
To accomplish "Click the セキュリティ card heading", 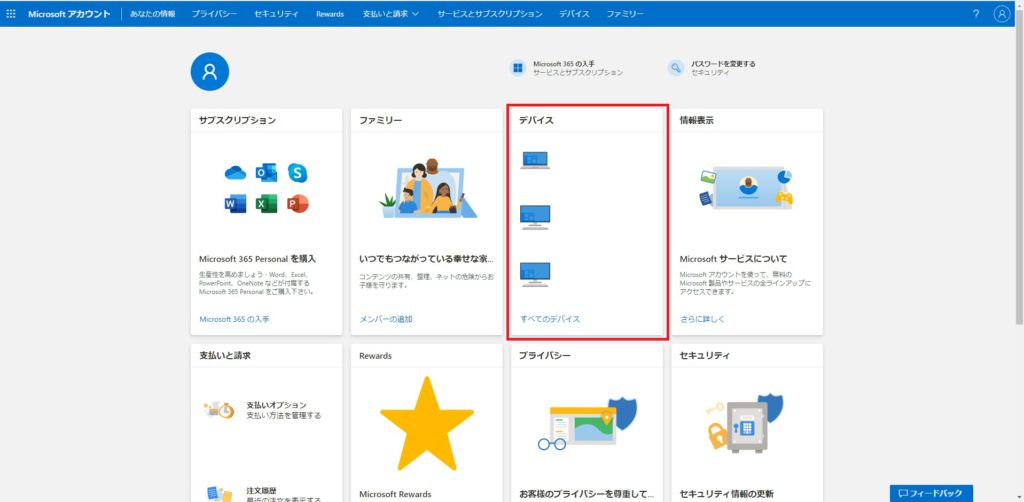I will pyautogui.click(x=705, y=356).
